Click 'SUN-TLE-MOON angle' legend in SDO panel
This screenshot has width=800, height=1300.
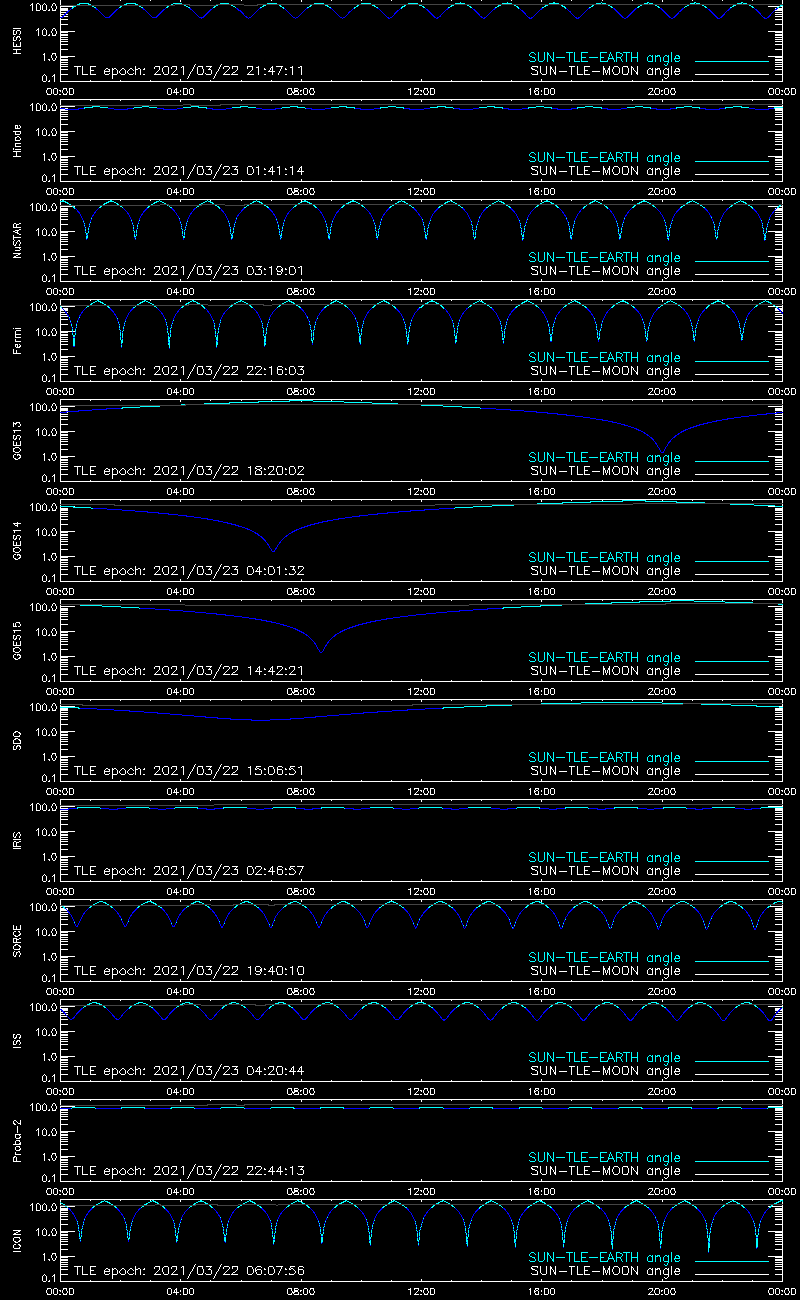tap(604, 771)
